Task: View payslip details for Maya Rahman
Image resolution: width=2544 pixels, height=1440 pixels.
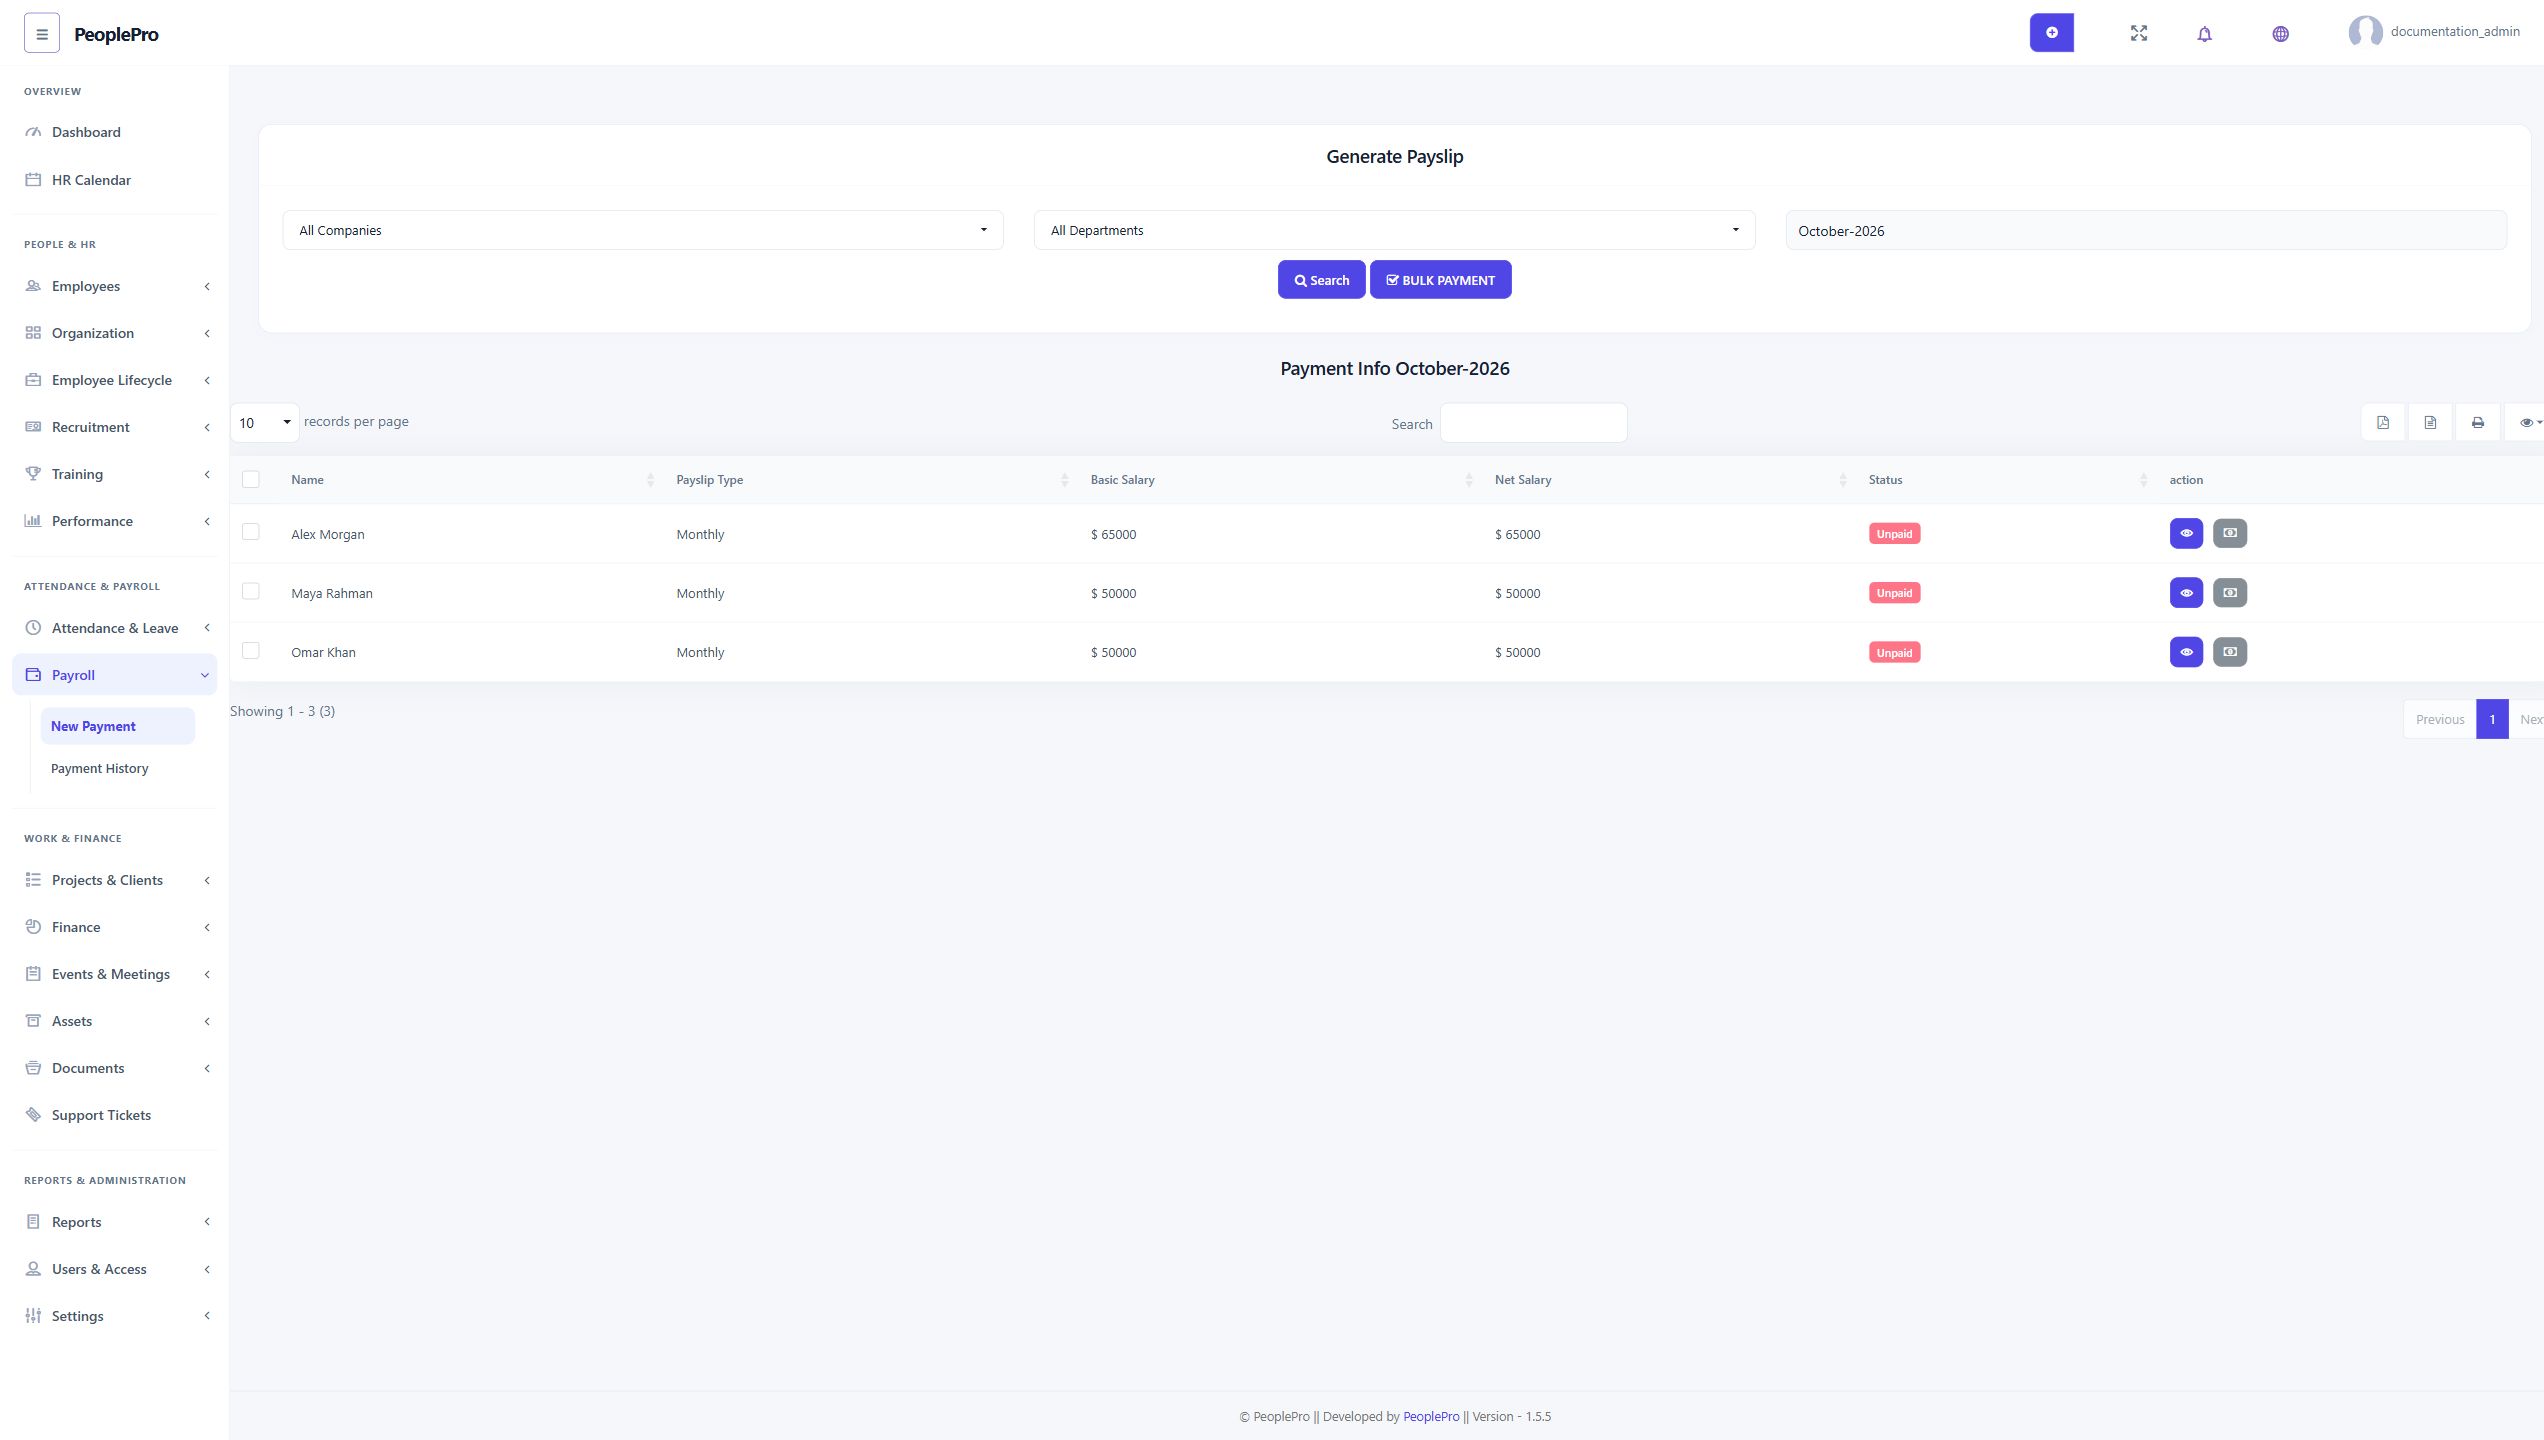Action: click(x=2186, y=593)
